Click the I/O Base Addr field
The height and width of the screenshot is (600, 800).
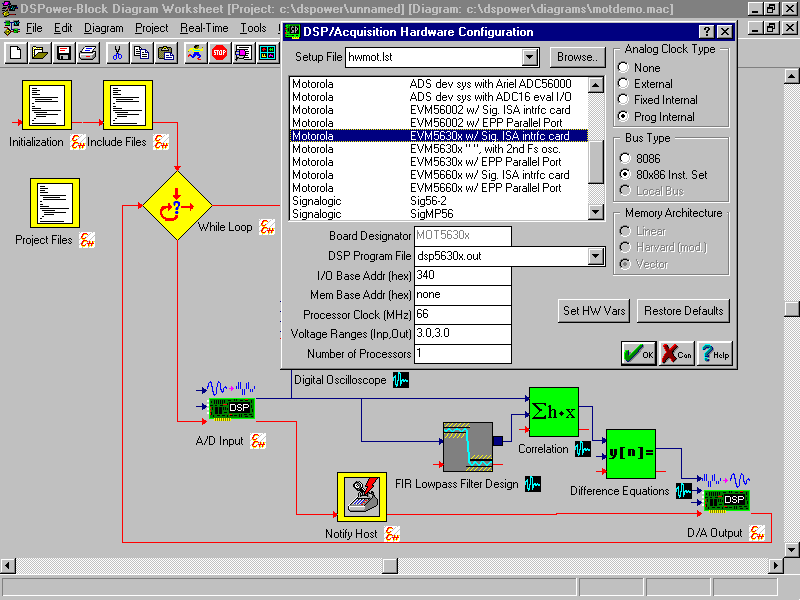462,276
